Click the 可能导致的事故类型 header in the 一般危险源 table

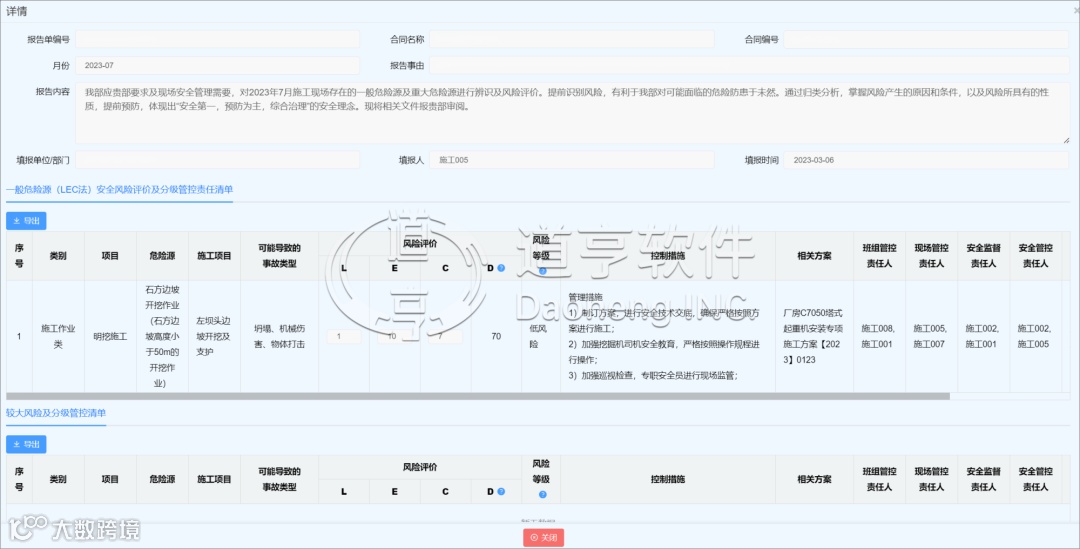click(280, 256)
